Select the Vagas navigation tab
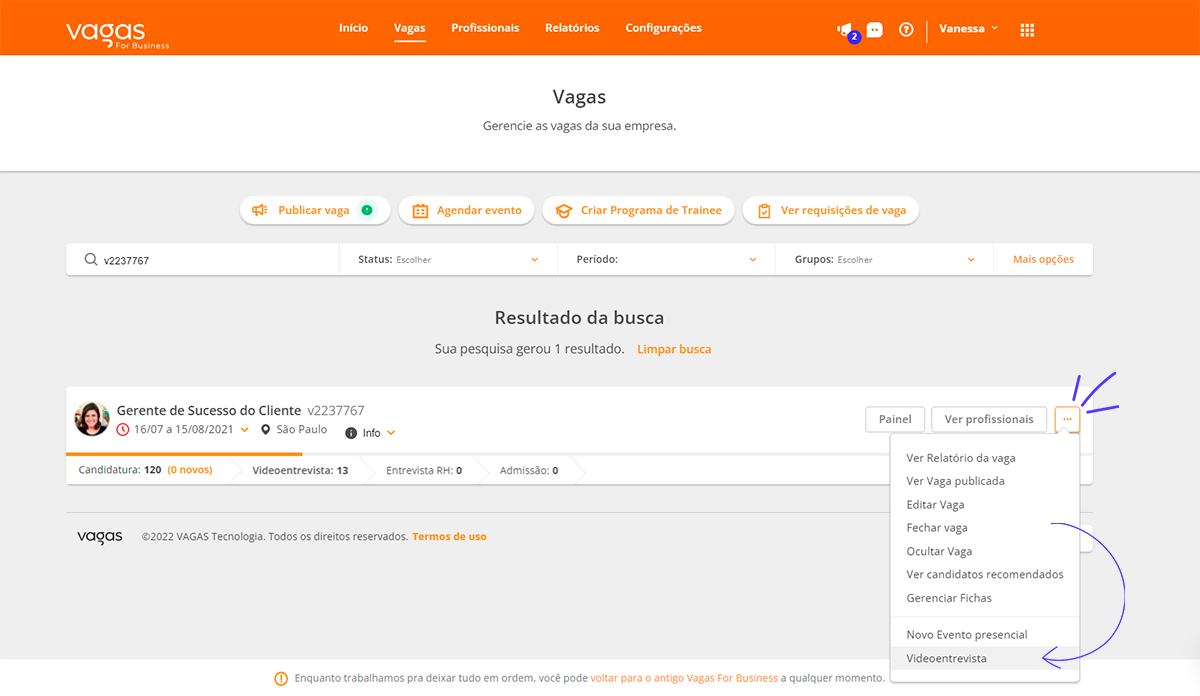 tap(410, 28)
